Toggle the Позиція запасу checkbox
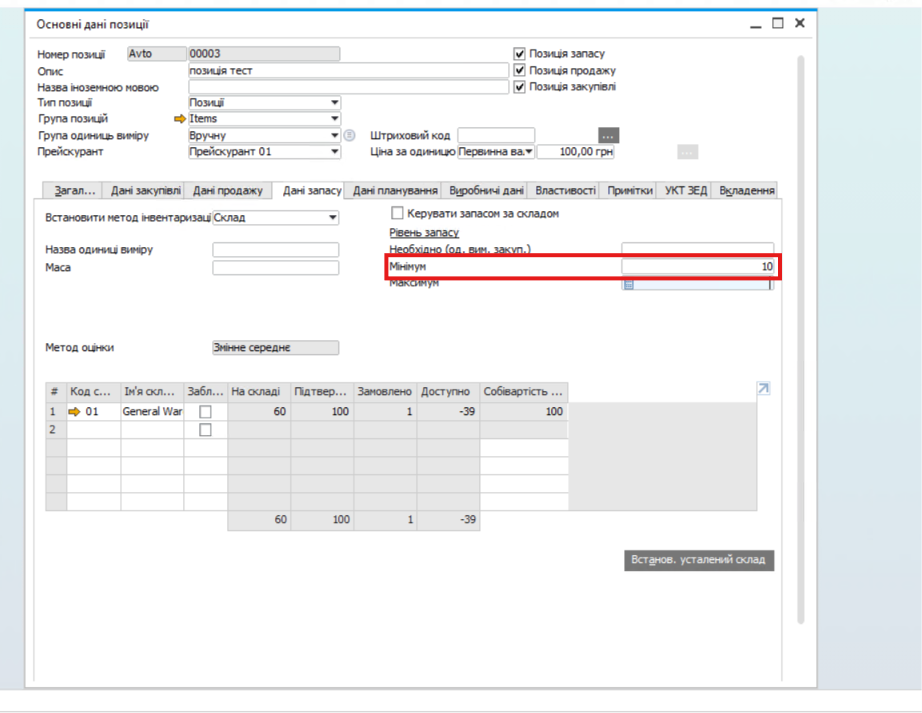 point(519,53)
